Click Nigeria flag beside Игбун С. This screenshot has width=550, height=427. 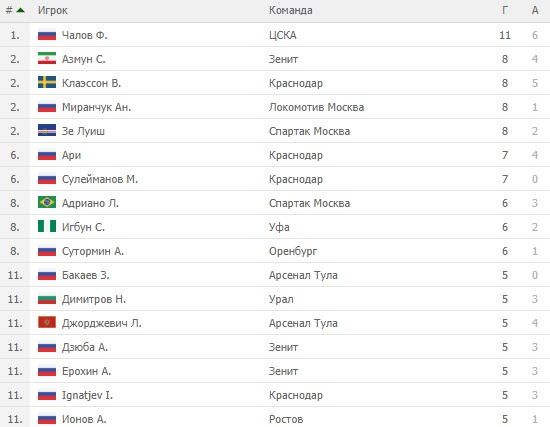[x=47, y=227]
